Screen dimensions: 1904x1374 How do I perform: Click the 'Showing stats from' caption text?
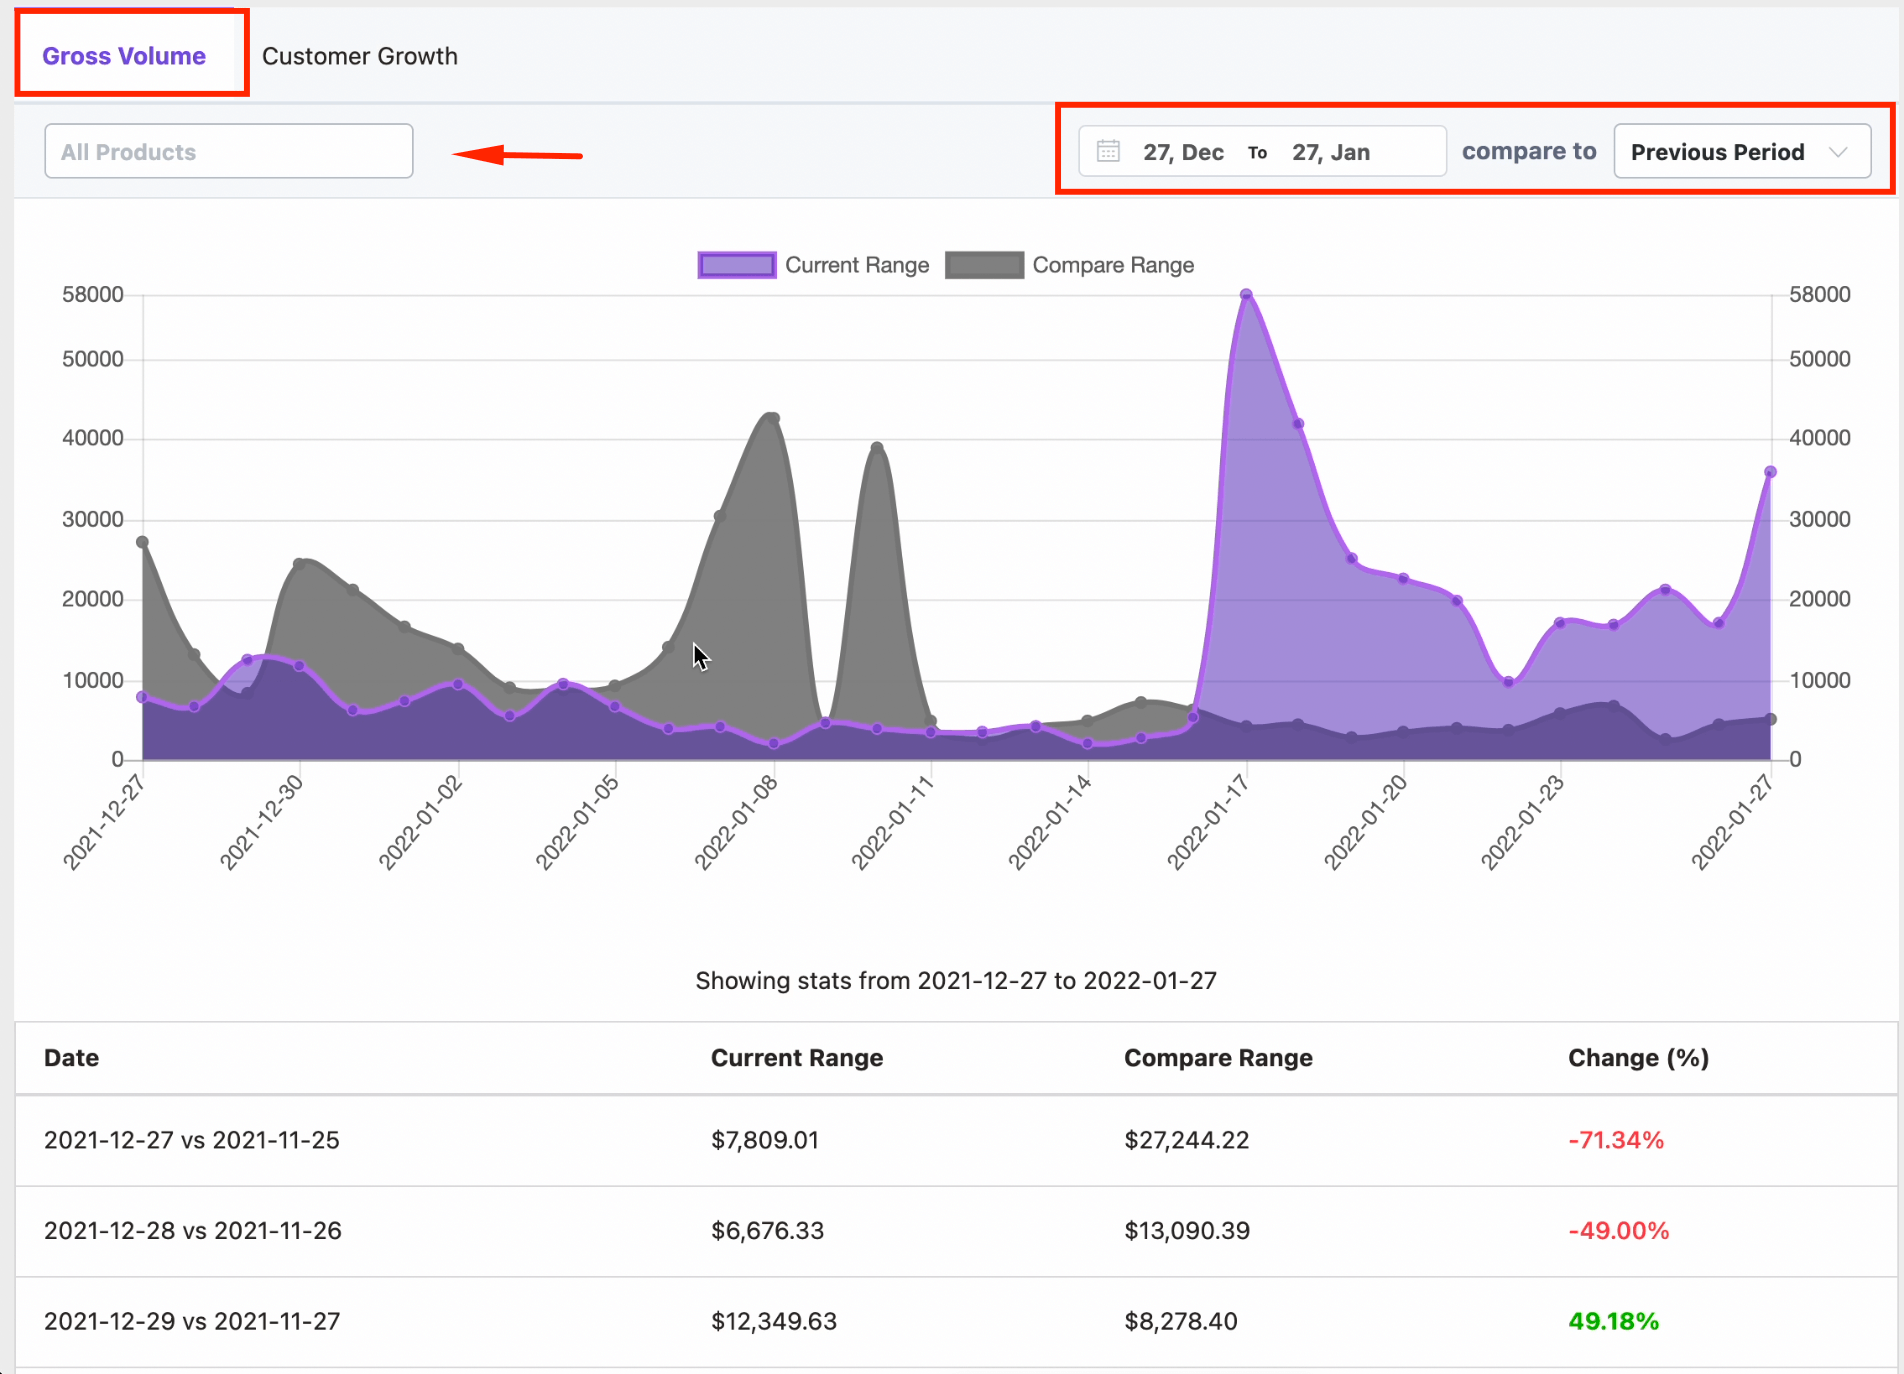point(956,981)
